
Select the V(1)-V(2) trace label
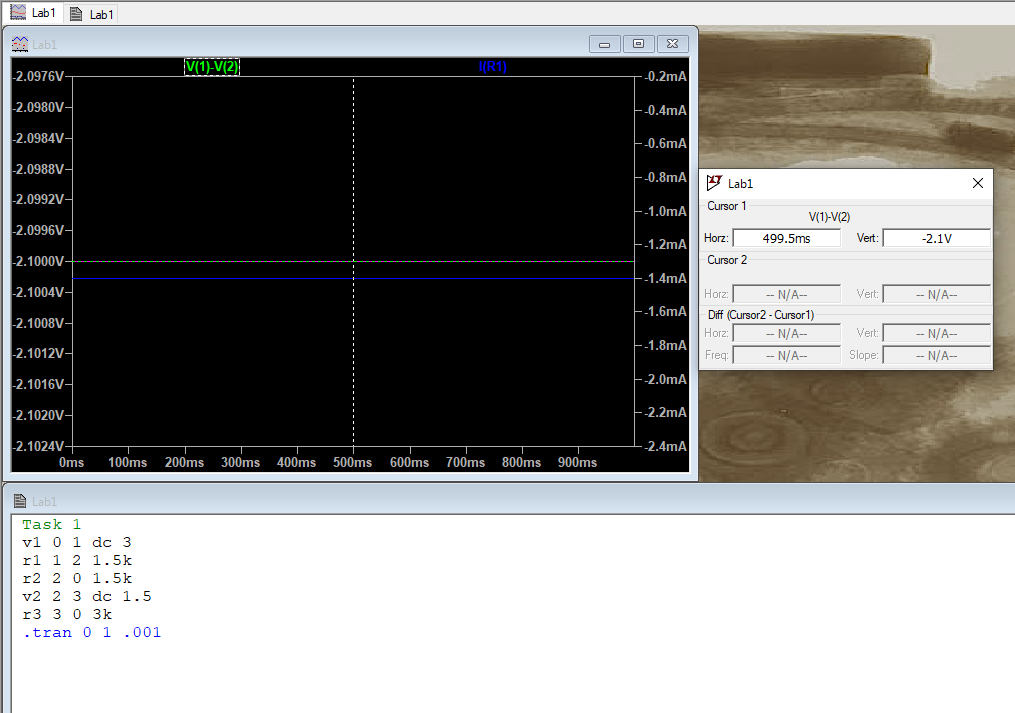tap(212, 66)
